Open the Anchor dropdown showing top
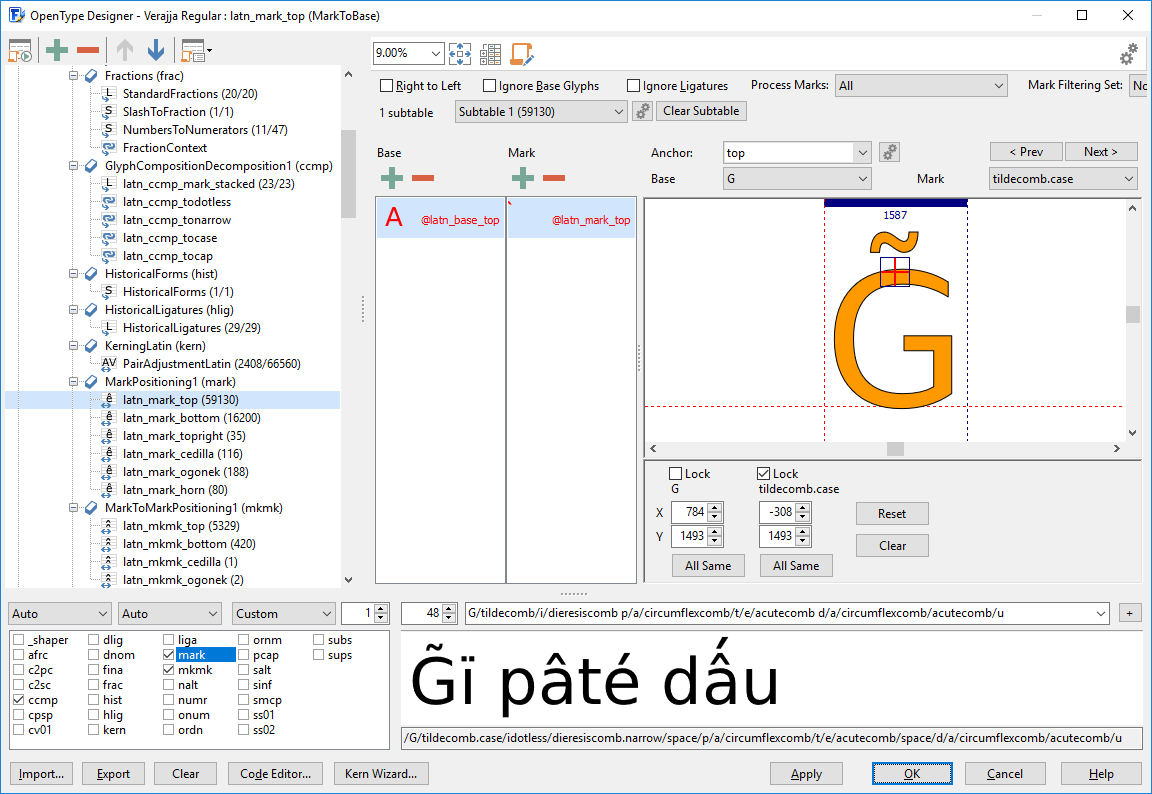 coord(863,153)
